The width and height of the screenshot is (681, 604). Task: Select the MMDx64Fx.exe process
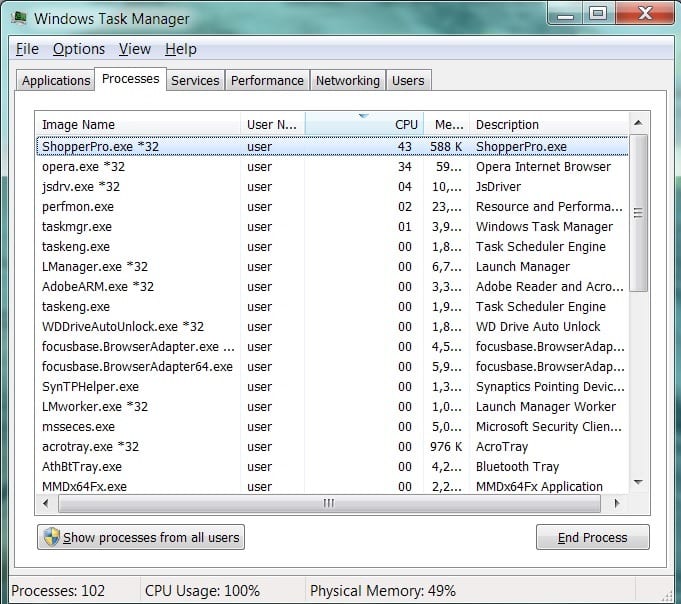(332, 486)
